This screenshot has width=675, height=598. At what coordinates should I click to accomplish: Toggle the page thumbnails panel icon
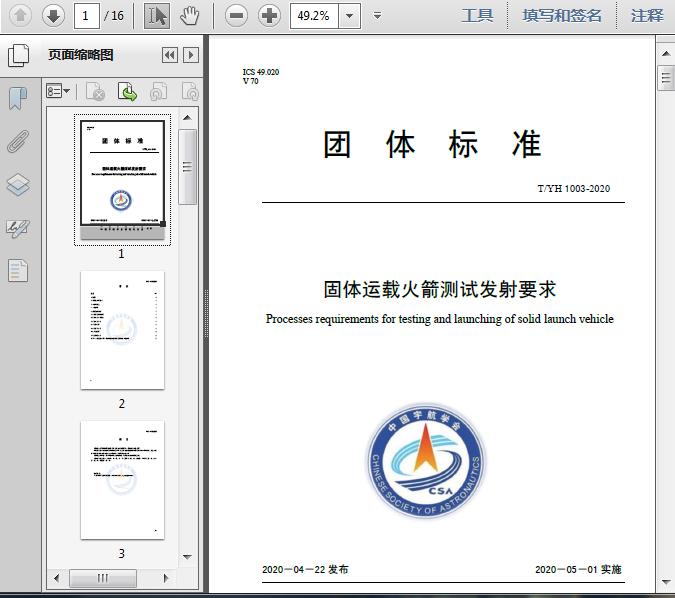coord(18,56)
